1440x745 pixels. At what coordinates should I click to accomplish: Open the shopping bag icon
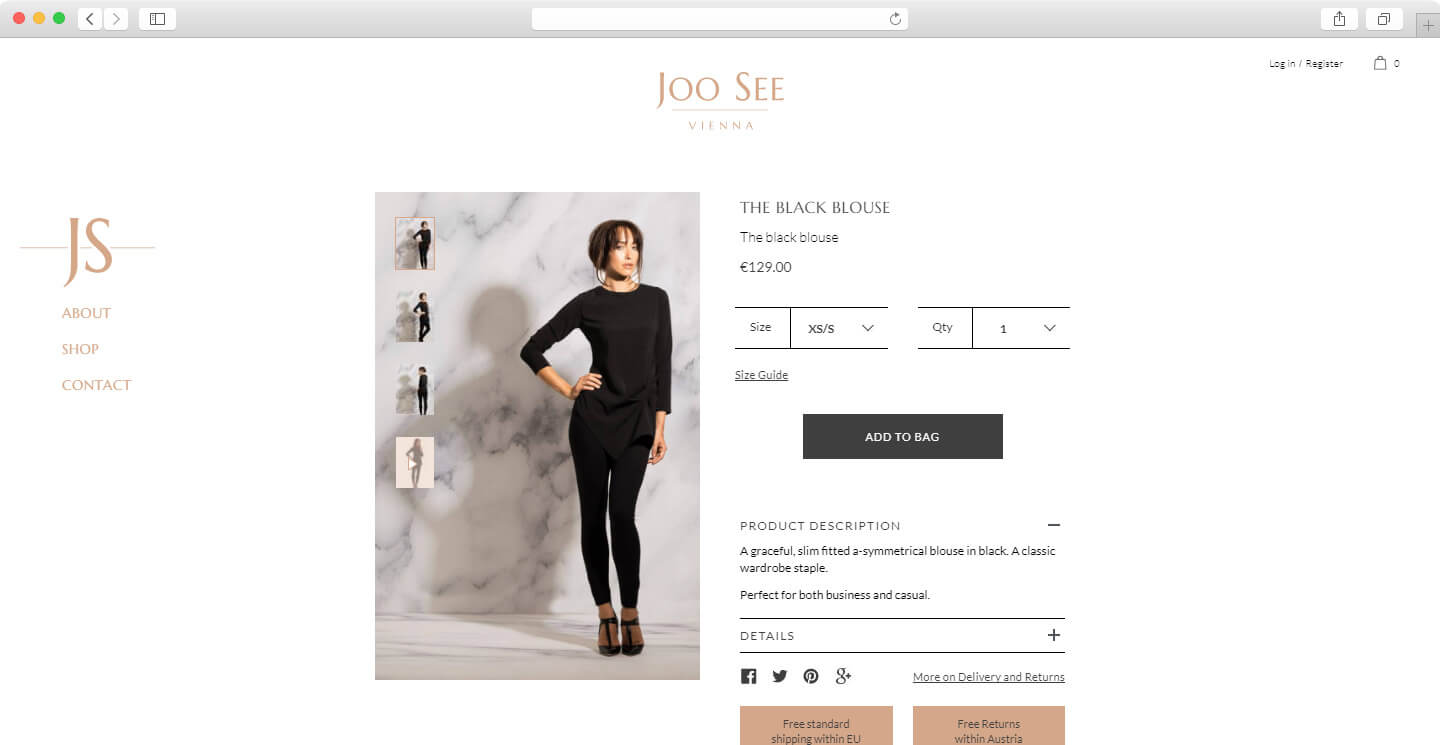(1380, 63)
